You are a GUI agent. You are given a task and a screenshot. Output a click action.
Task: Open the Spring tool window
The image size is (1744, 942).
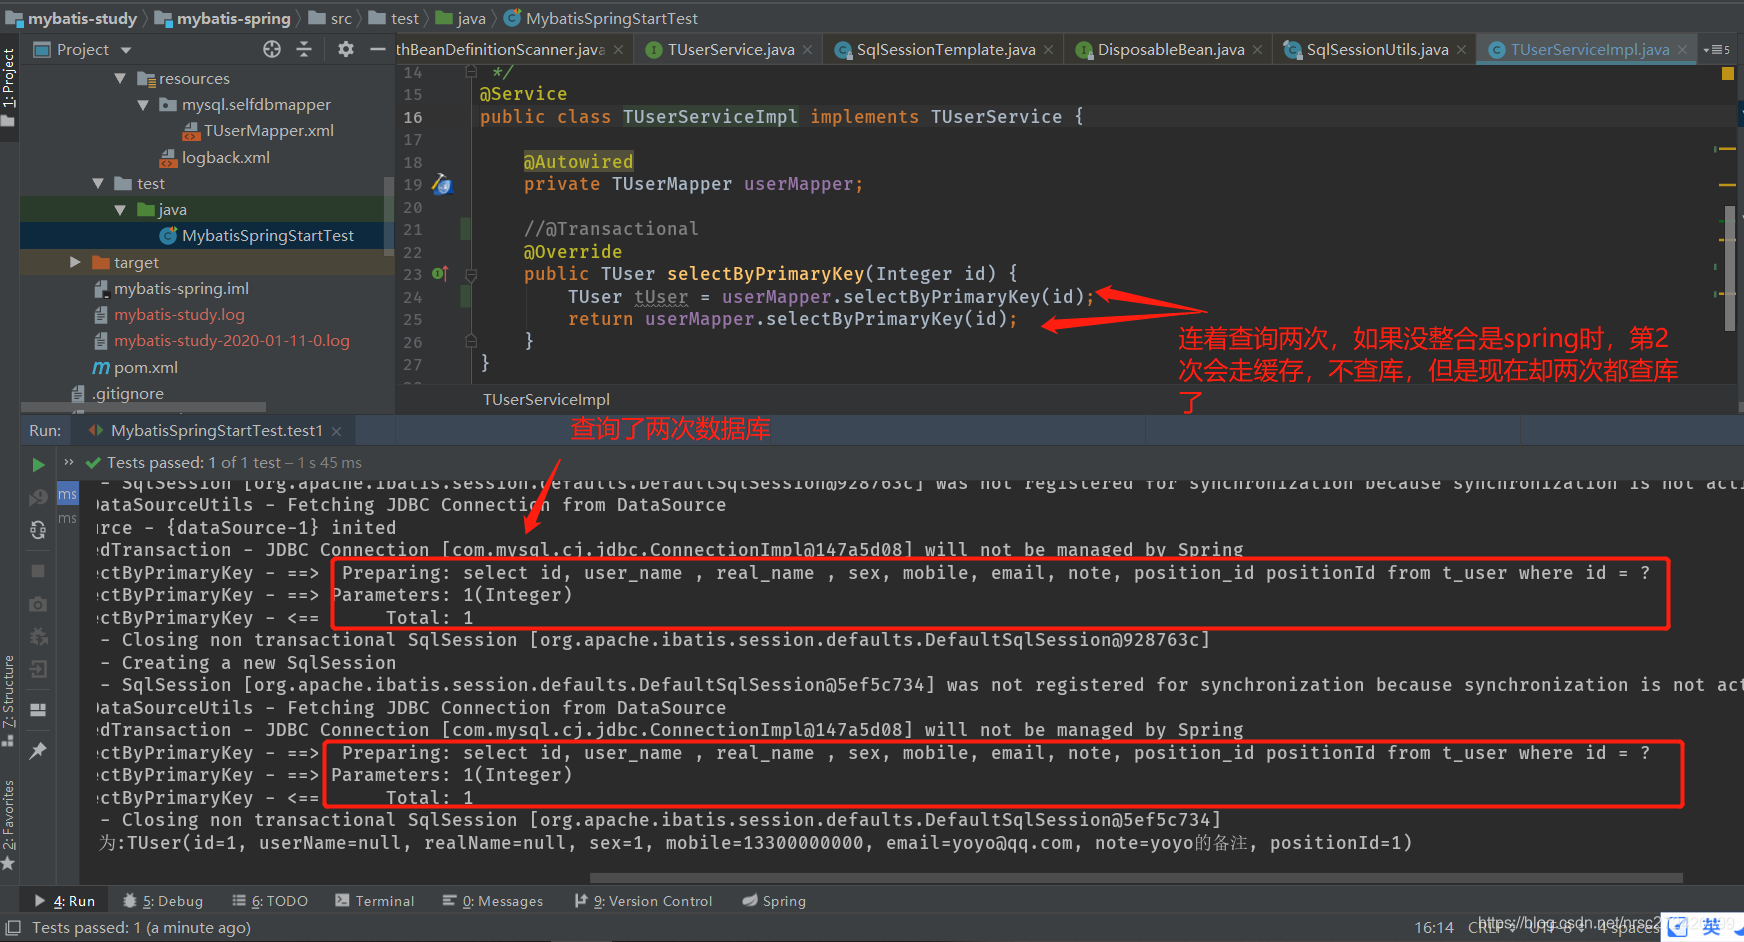coord(774,901)
